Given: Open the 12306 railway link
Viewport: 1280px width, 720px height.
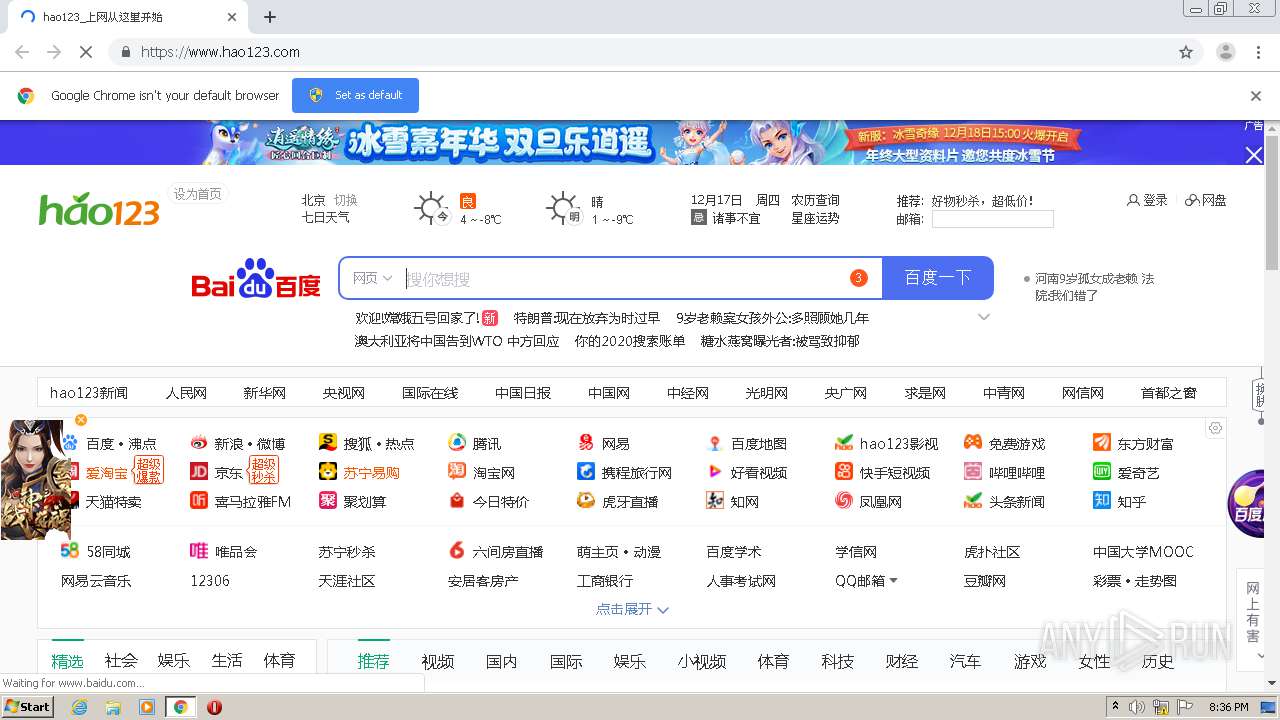Looking at the screenshot, I should 210,580.
